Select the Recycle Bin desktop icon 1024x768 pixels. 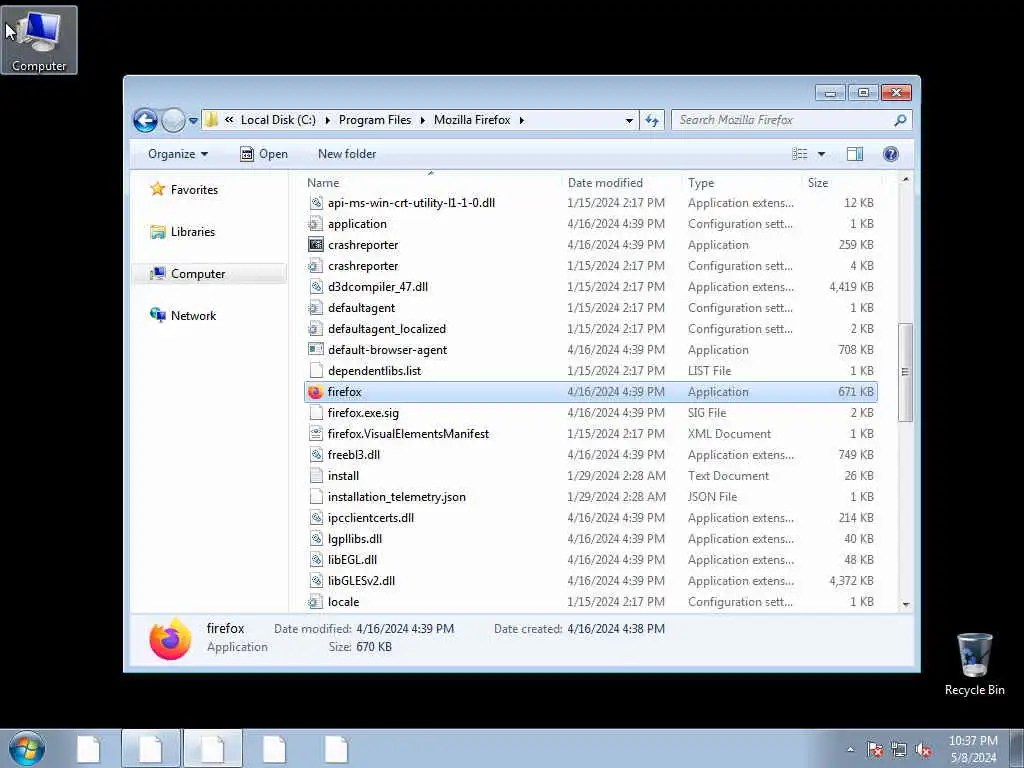pos(974,664)
